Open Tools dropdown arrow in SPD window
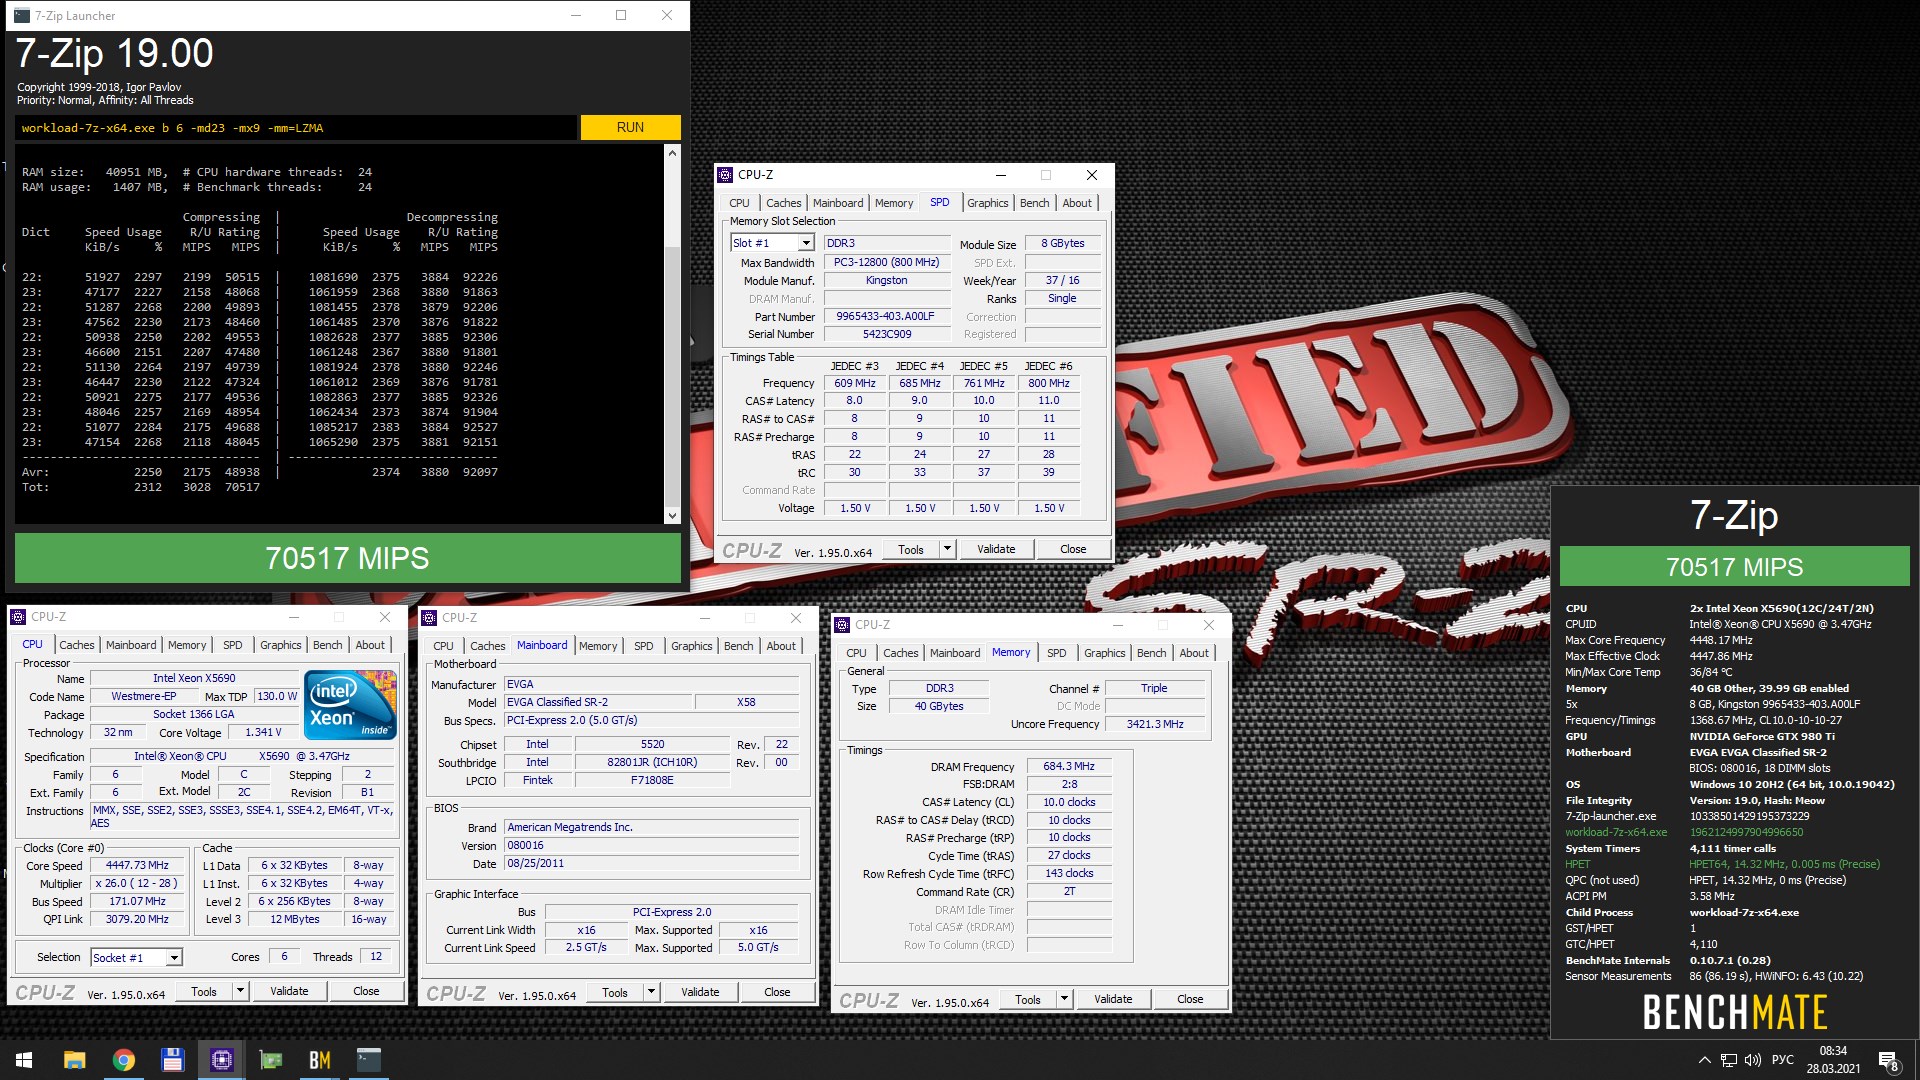 click(948, 549)
